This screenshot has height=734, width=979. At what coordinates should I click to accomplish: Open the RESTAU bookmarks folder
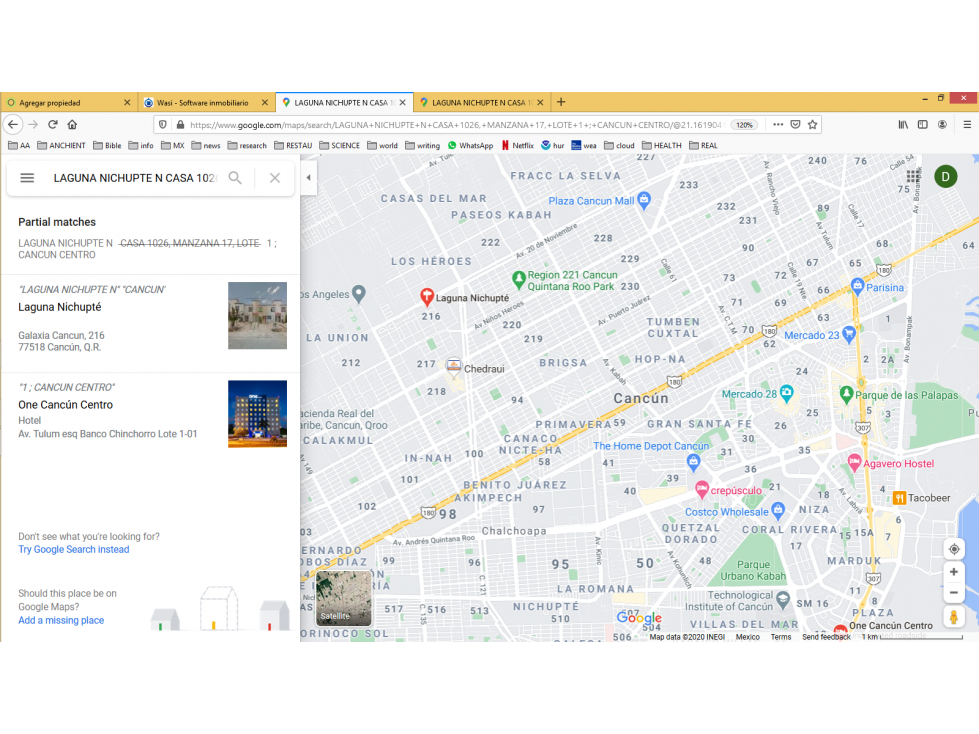point(293,145)
